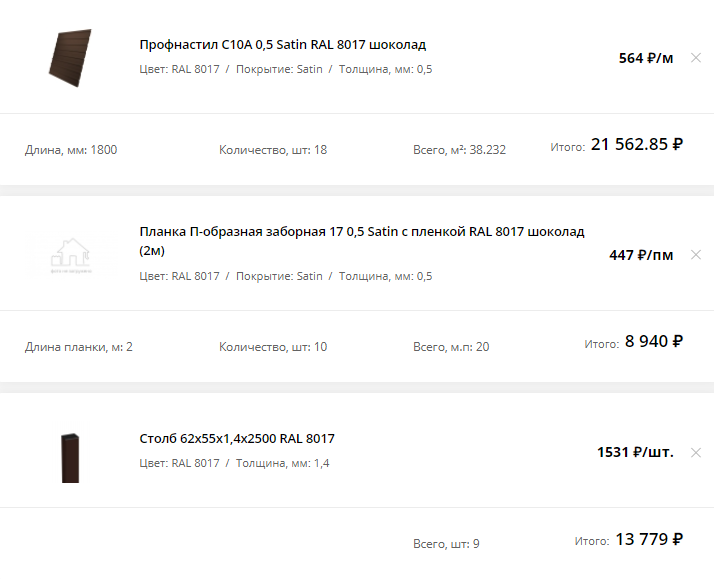Select the Длина, мм: 1800 field
The width and height of the screenshot is (714, 579).
click(71, 150)
